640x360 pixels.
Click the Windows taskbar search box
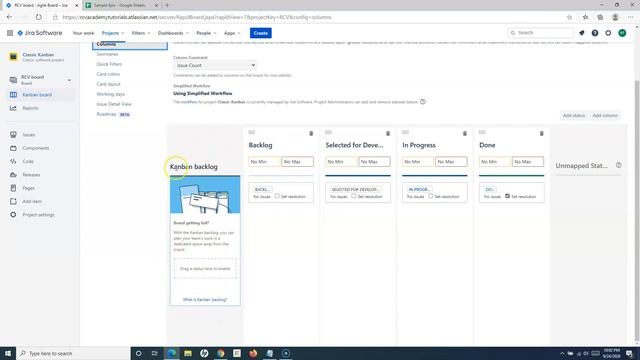pyautogui.click(x=73, y=353)
